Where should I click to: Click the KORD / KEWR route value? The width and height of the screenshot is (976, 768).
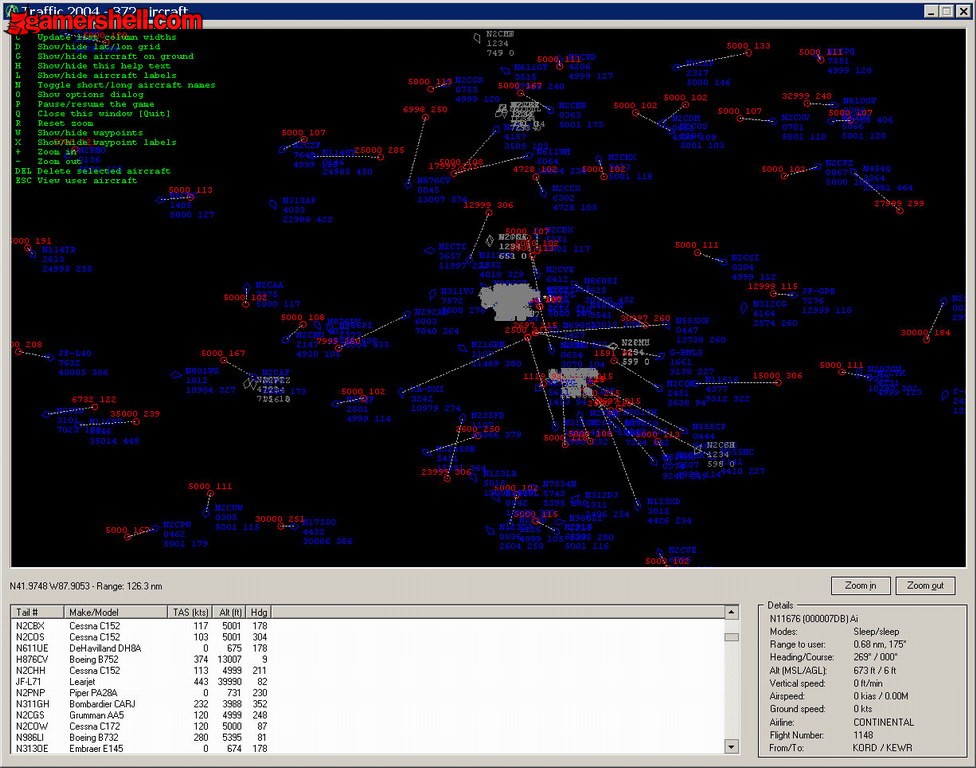[882, 747]
